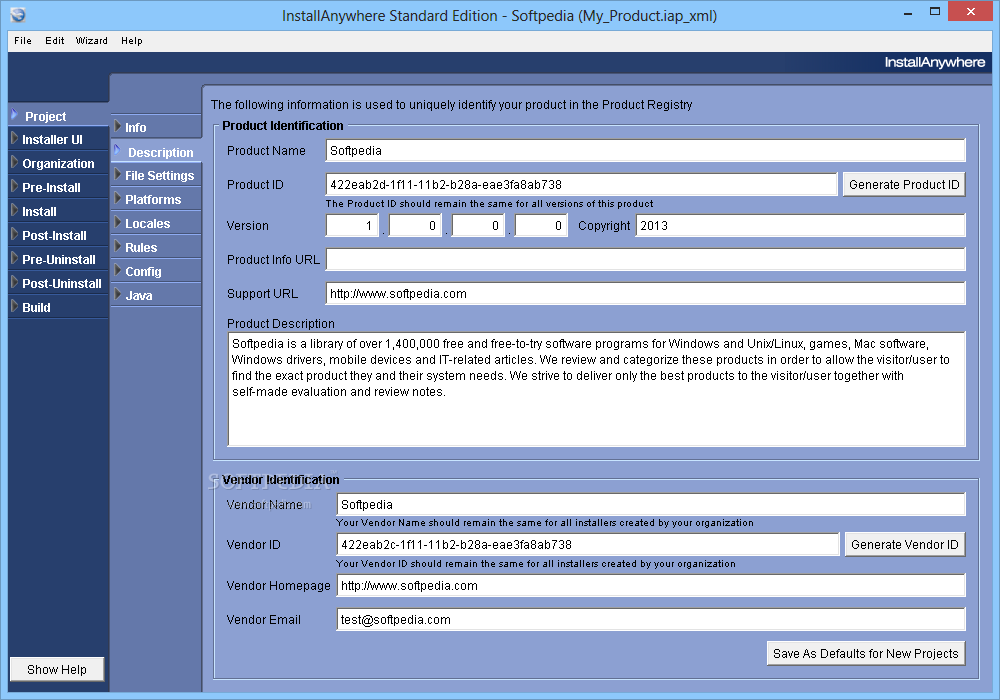Open the Pre-Uninstall section
This screenshot has height=700, width=1000.
coord(59,259)
